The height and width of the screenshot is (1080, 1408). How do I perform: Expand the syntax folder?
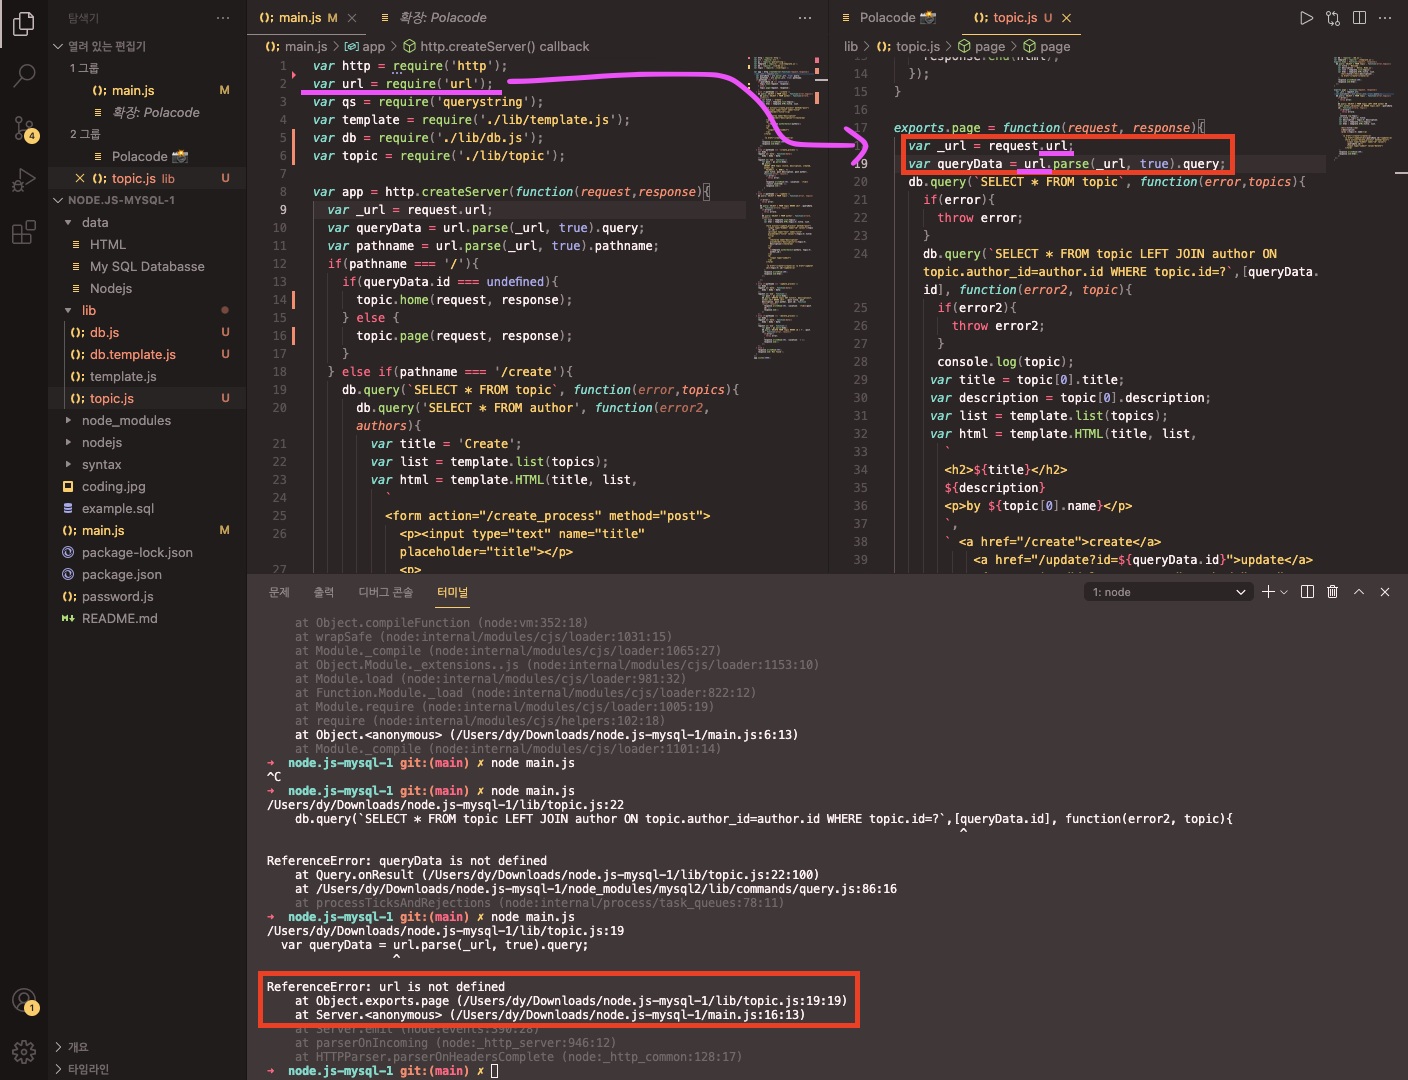click(68, 464)
